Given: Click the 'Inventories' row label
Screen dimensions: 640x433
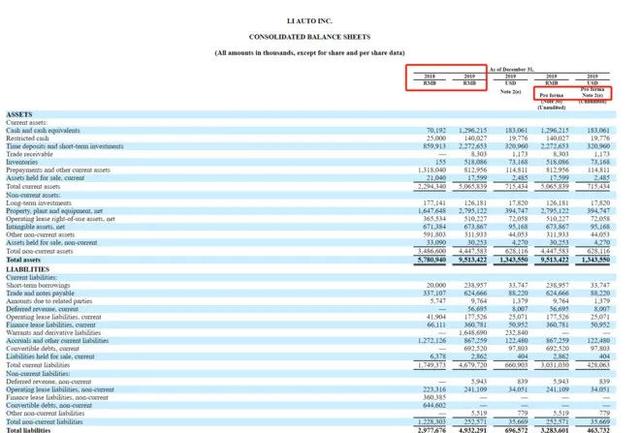Looking at the screenshot, I should pyautogui.click(x=22, y=162).
